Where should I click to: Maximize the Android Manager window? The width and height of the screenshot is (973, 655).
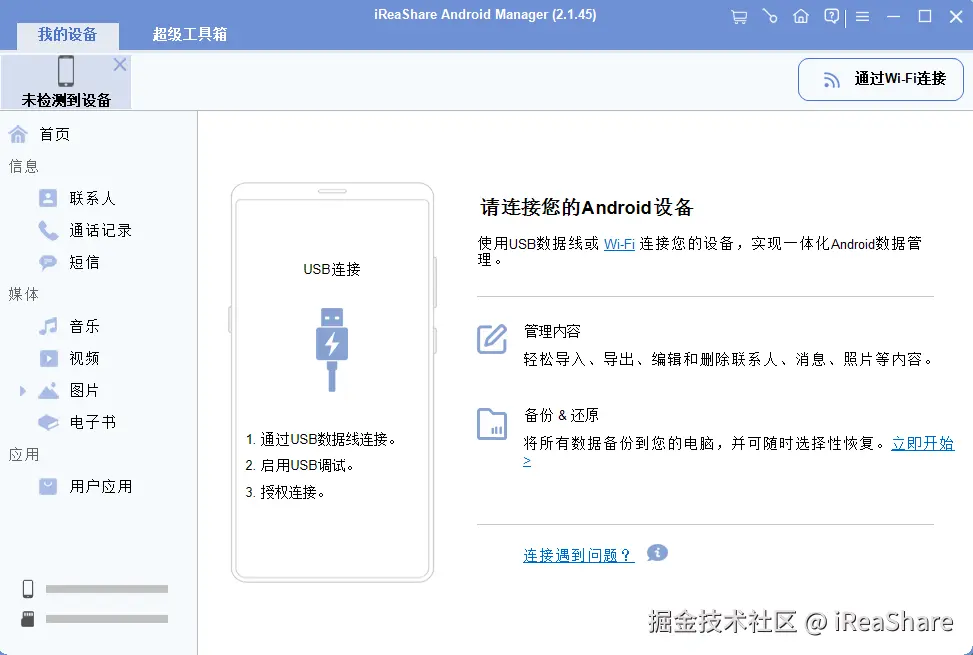(925, 17)
